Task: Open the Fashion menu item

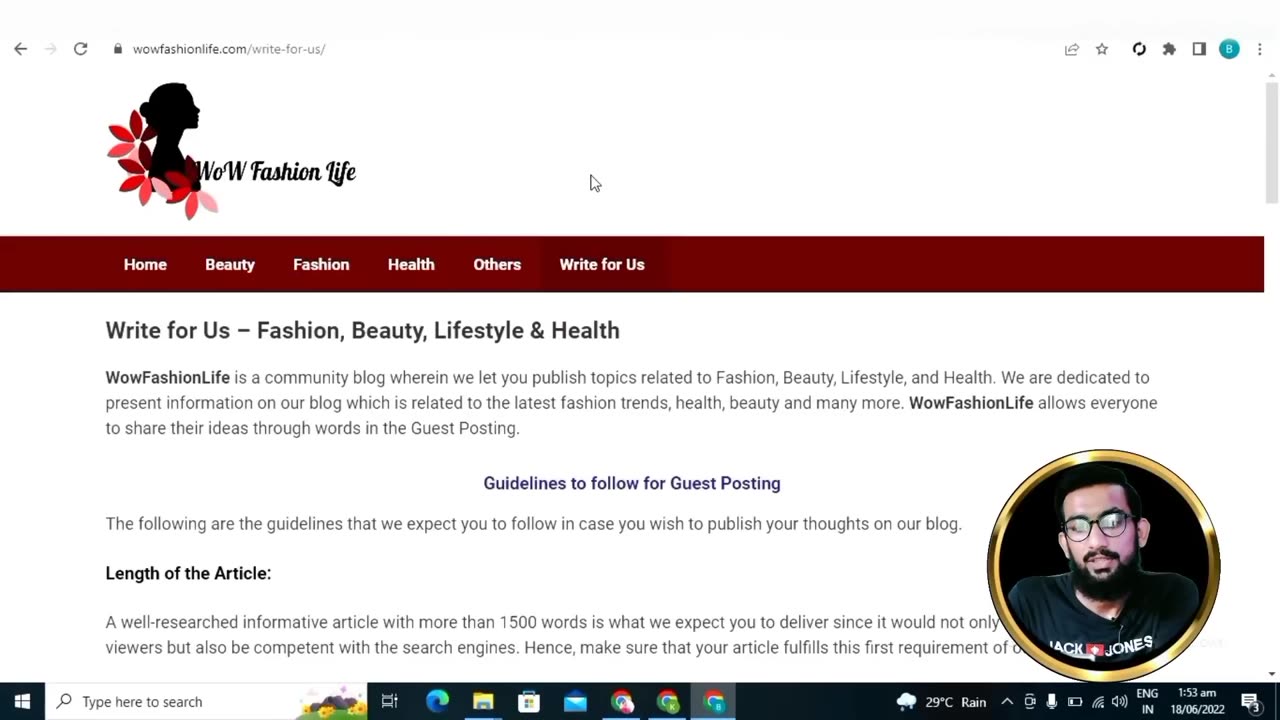Action: (x=321, y=265)
